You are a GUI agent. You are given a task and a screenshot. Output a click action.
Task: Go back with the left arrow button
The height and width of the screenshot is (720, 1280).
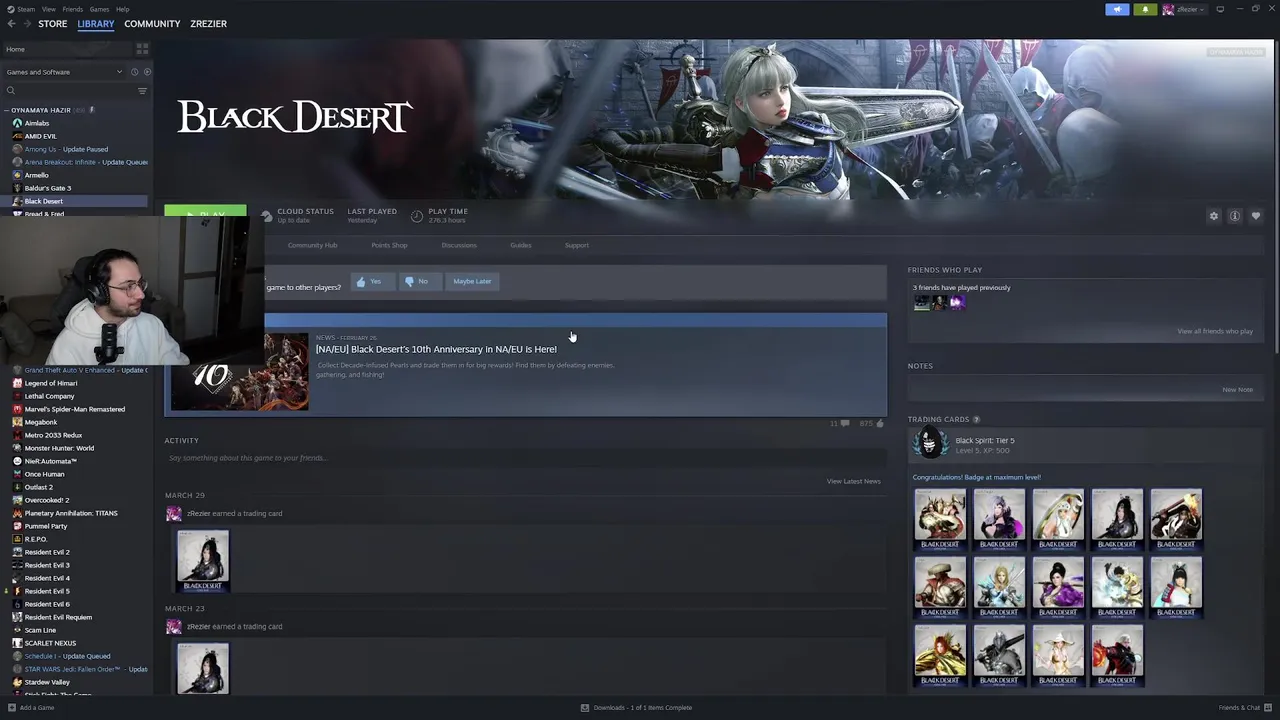point(11,24)
